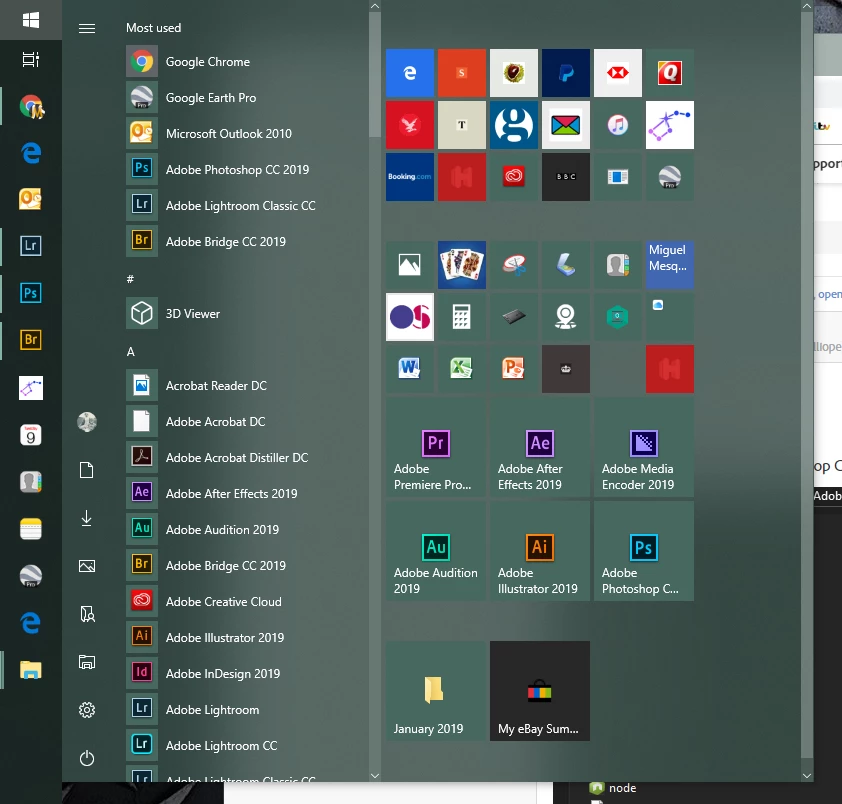Open the Snipping Tool scissors tile
Viewport: 842px width, 804px height.
click(514, 265)
